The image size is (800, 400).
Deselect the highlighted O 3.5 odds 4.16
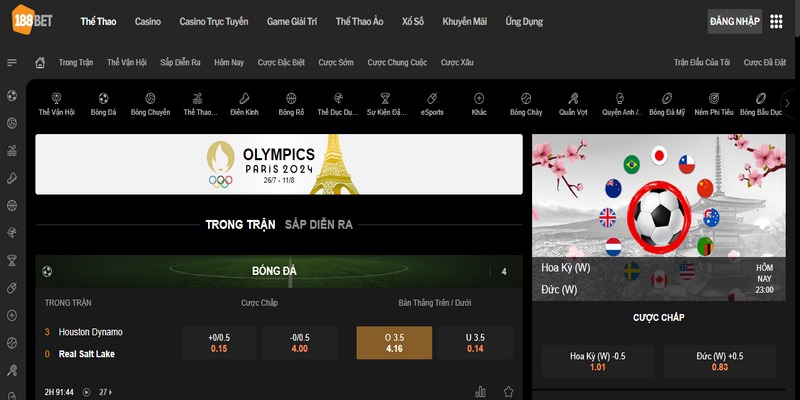394,342
